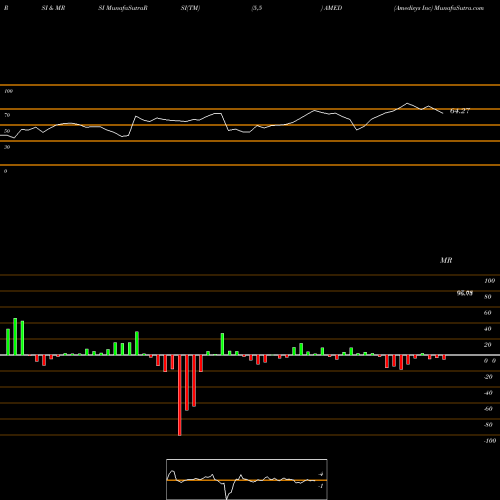Click the tallest red MR bar reaching -100
500x500 pixels.
coord(180,395)
